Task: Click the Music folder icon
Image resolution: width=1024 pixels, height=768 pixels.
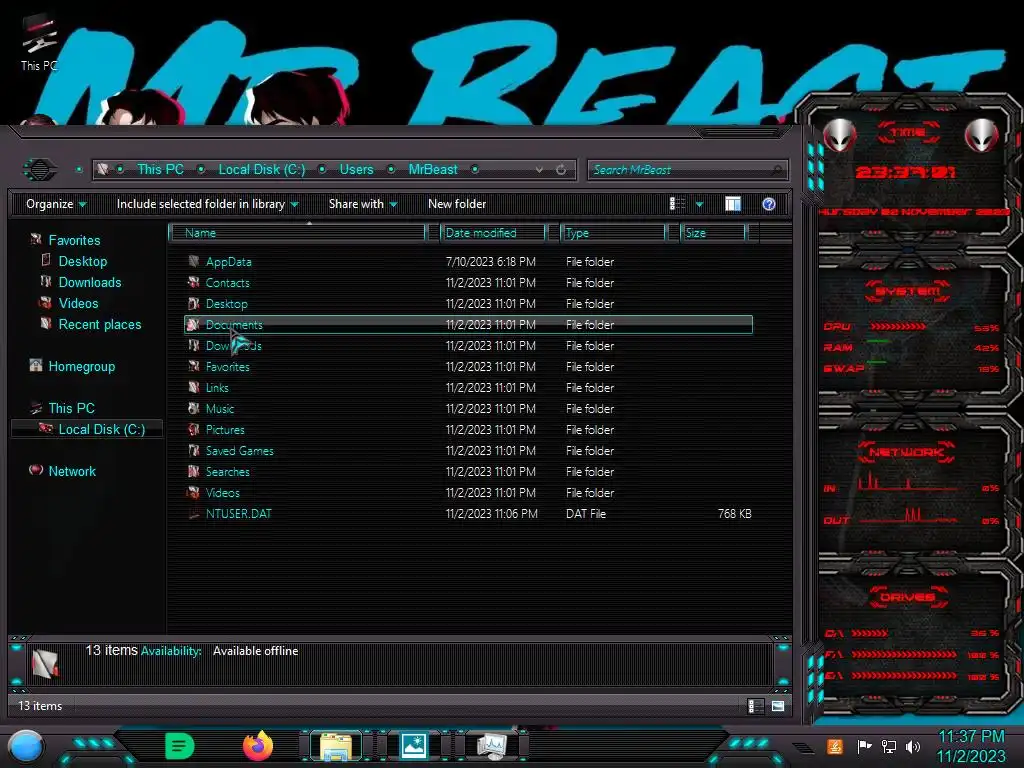Action: tap(193, 408)
